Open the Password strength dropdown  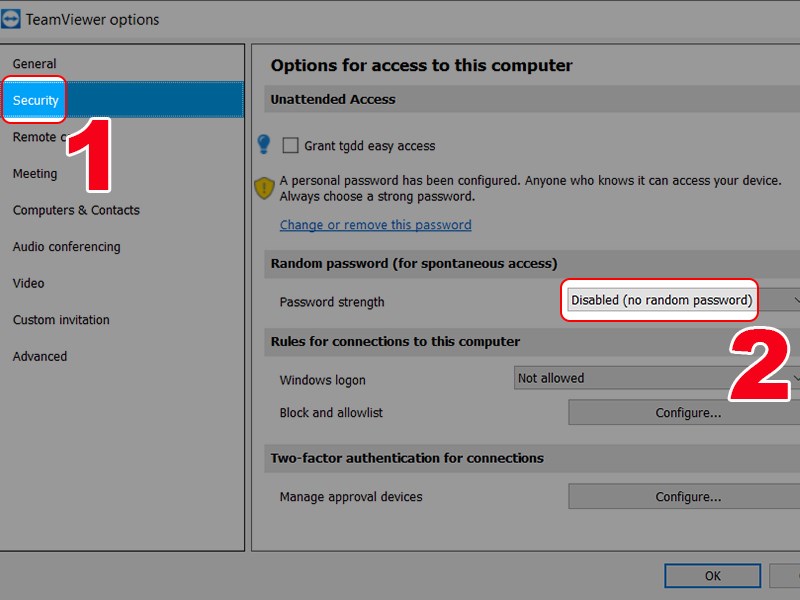684,301
